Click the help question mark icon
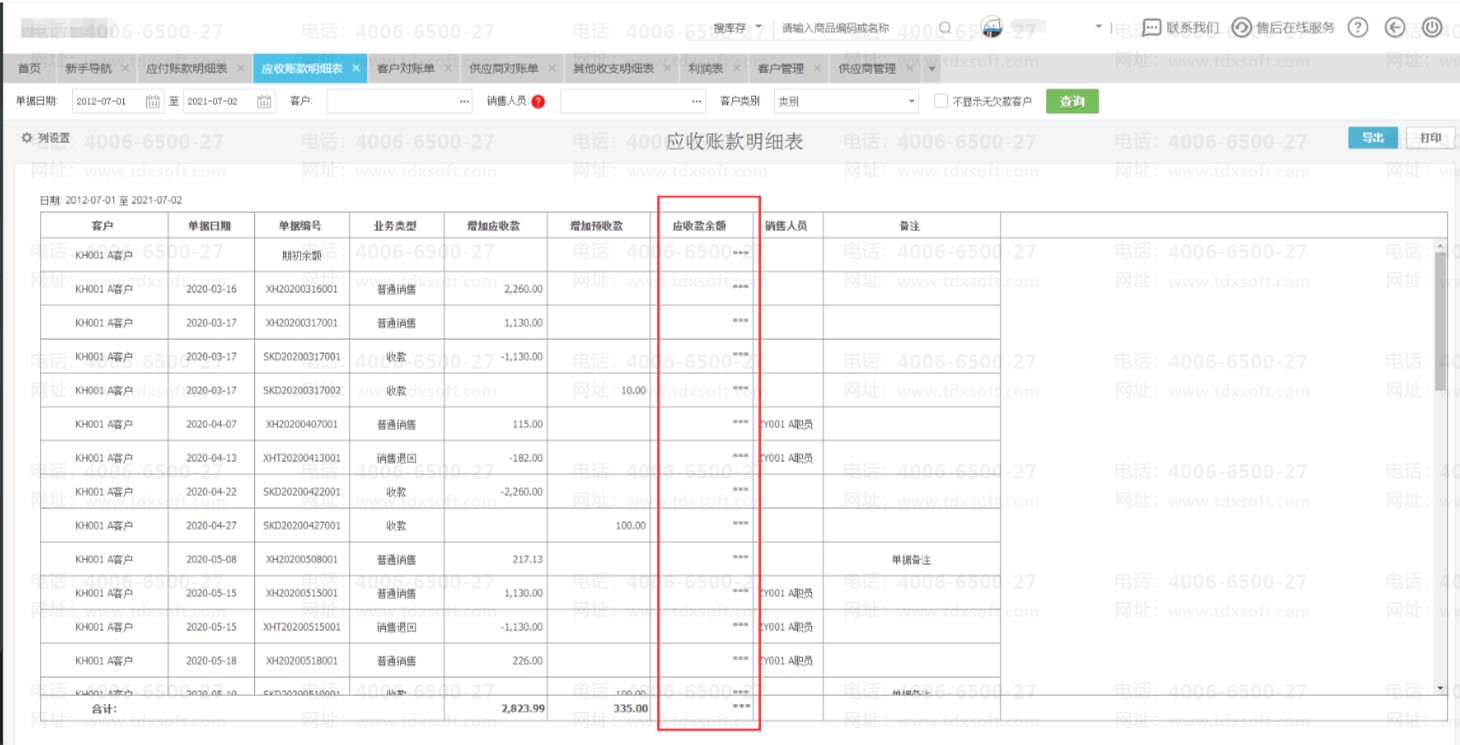Screen dimensions: 1460x745 click(x=1357, y=28)
